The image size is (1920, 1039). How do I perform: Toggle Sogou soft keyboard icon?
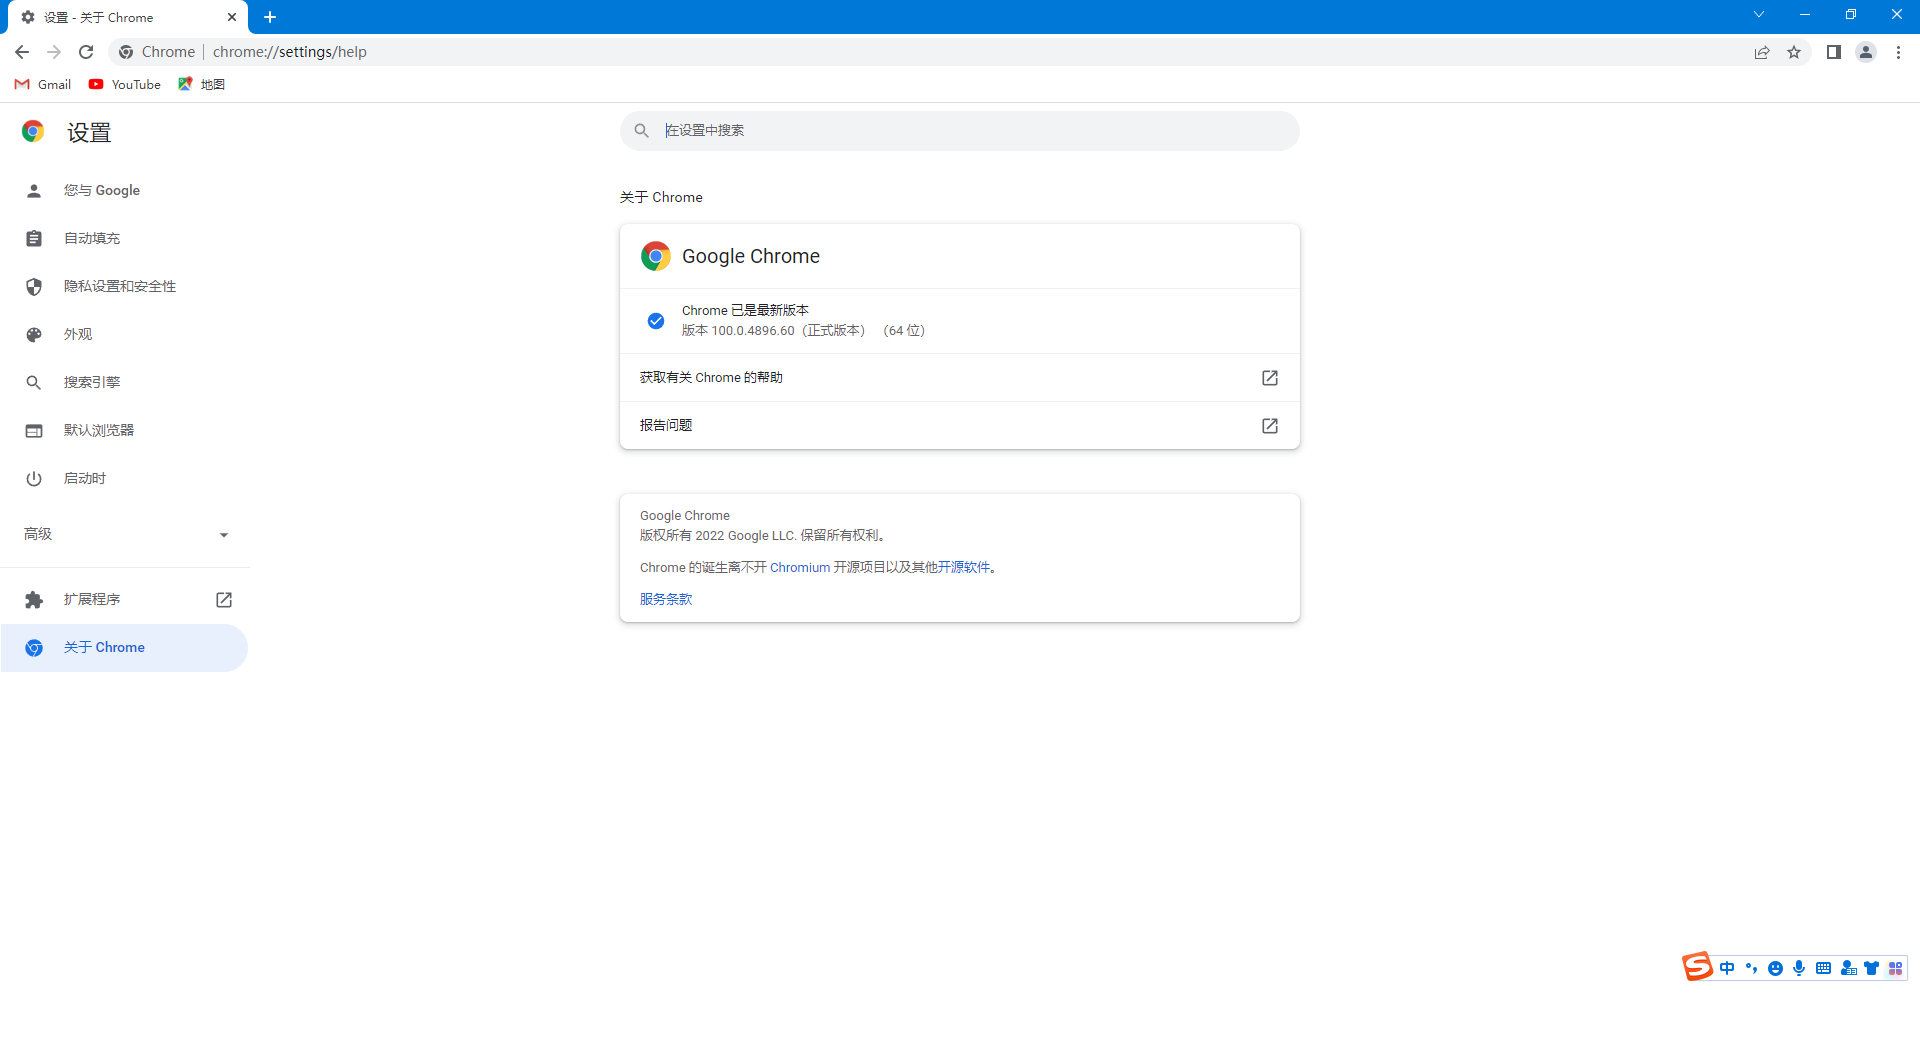point(1823,968)
